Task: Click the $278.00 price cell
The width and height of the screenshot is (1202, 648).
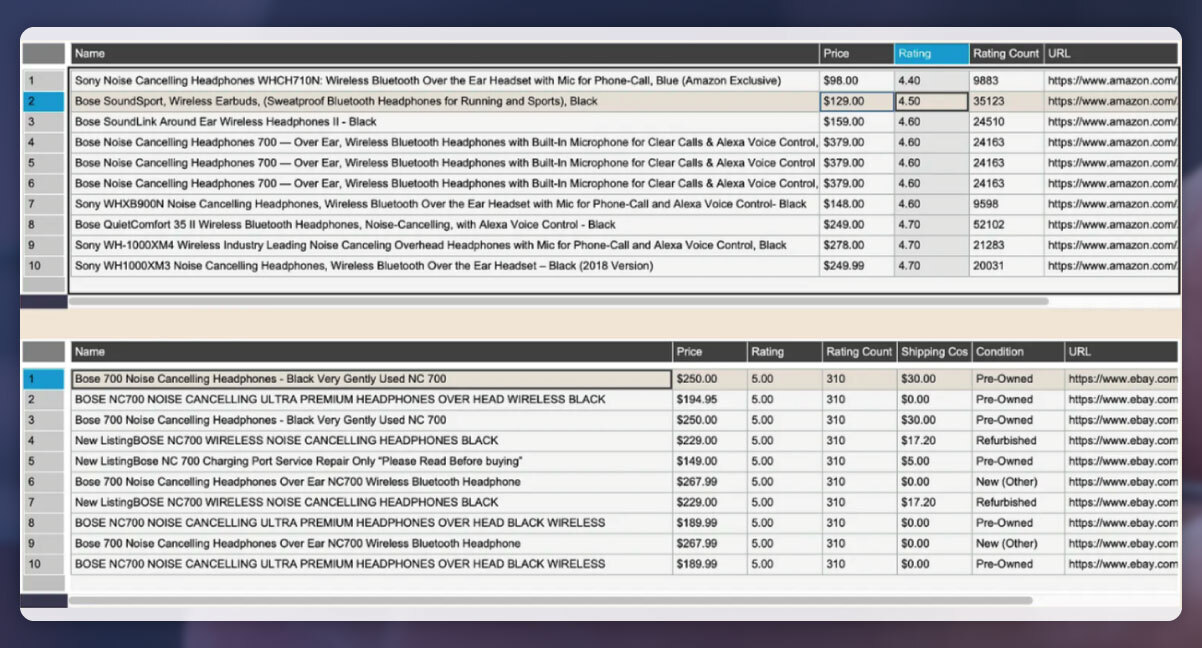Action: coord(856,245)
